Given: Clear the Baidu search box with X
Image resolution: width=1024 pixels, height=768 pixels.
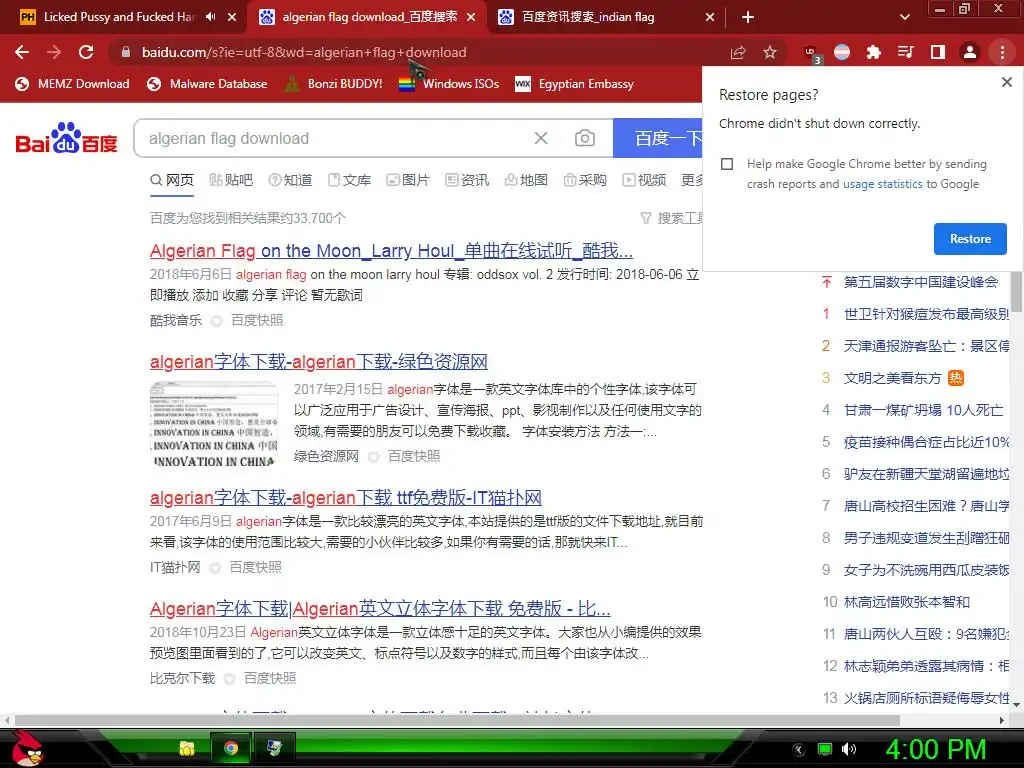Looking at the screenshot, I should pos(541,138).
